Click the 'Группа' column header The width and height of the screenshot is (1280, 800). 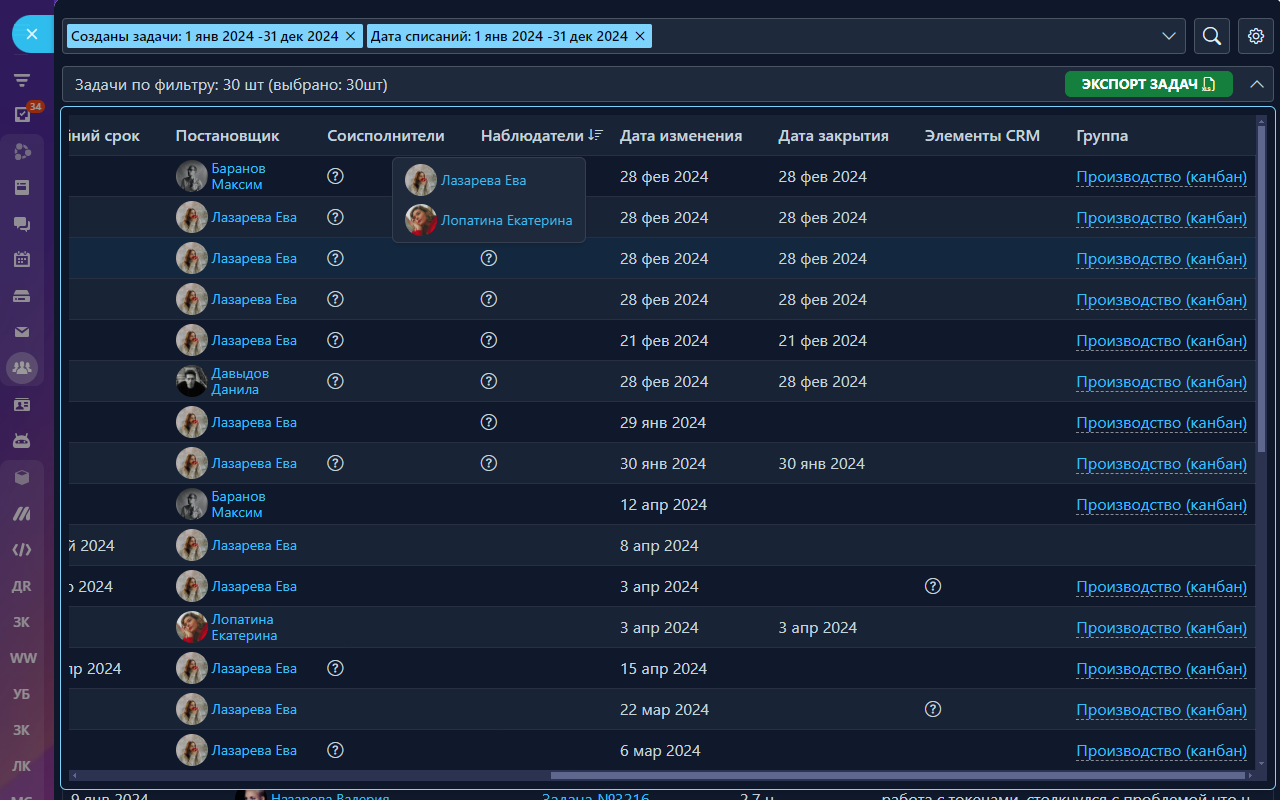1102,136
